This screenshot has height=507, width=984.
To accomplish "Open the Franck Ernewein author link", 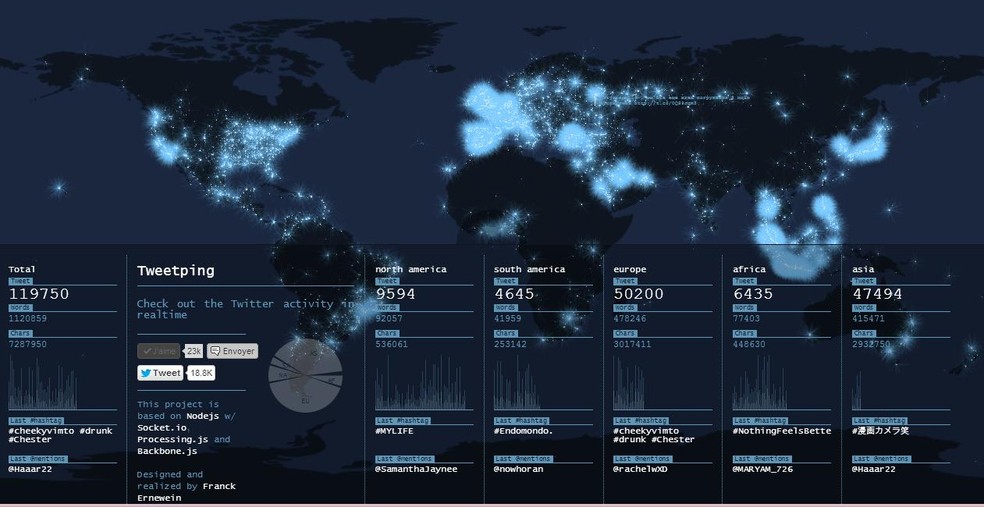I will click(x=186, y=492).
